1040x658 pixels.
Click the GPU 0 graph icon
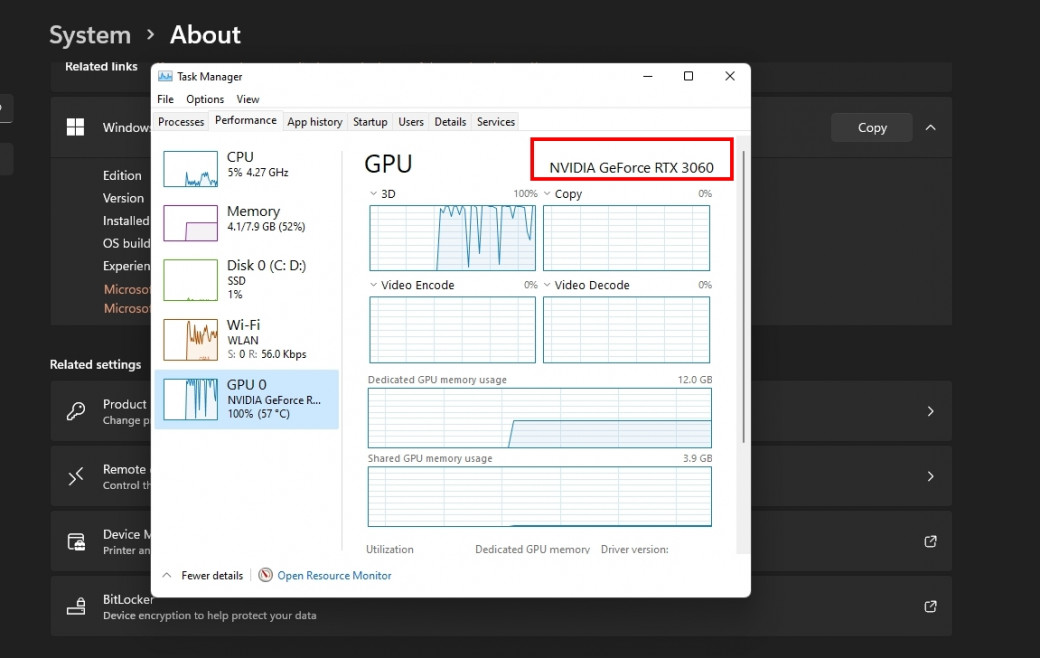(x=190, y=399)
